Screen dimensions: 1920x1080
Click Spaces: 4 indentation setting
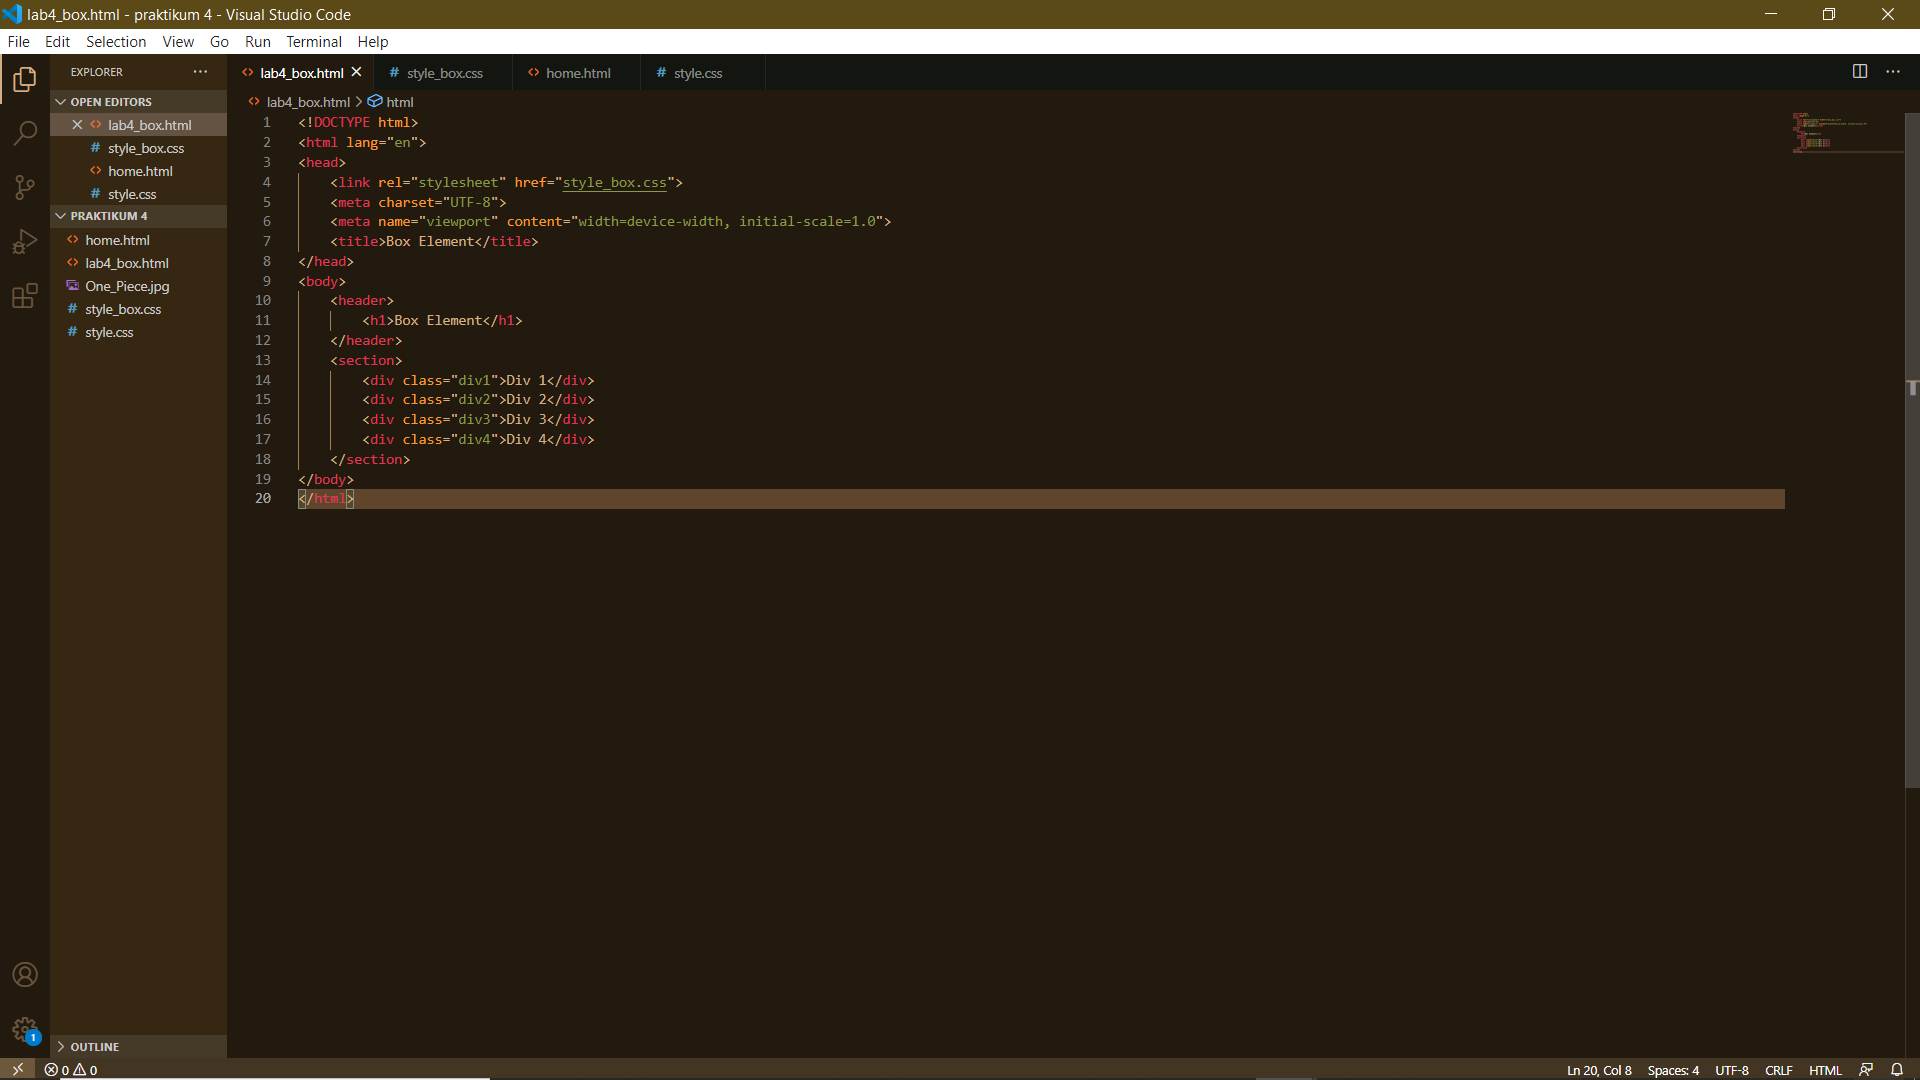tap(1673, 1070)
